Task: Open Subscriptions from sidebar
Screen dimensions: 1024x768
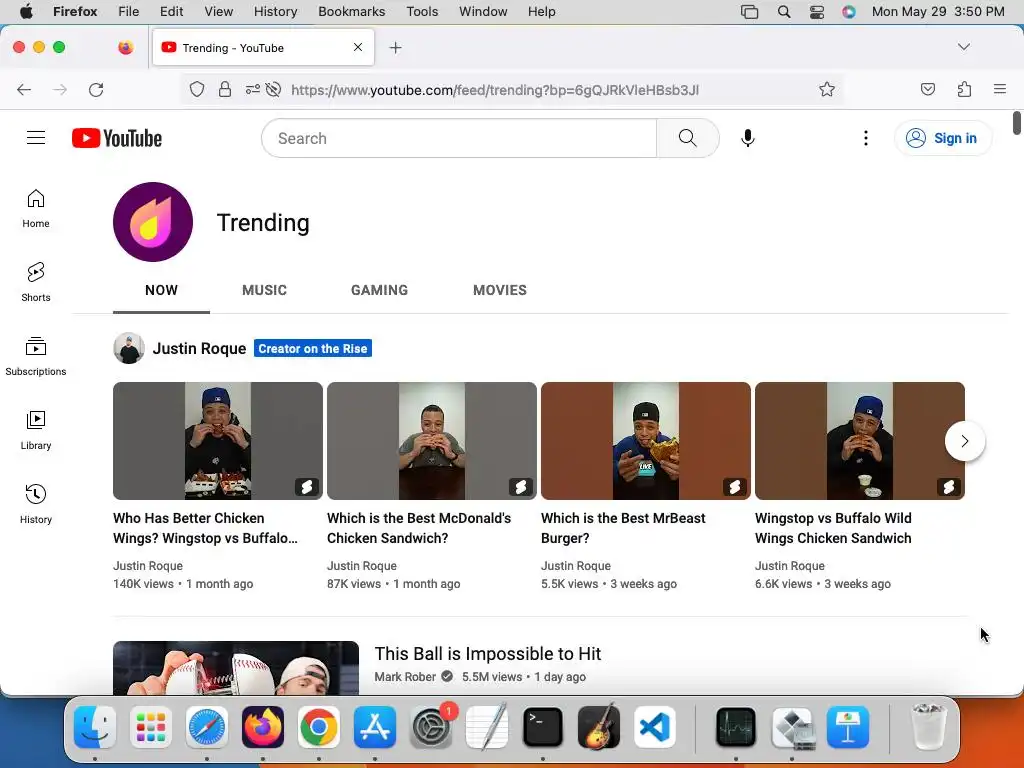Action: pyautogui.click(x=36, y=356)
